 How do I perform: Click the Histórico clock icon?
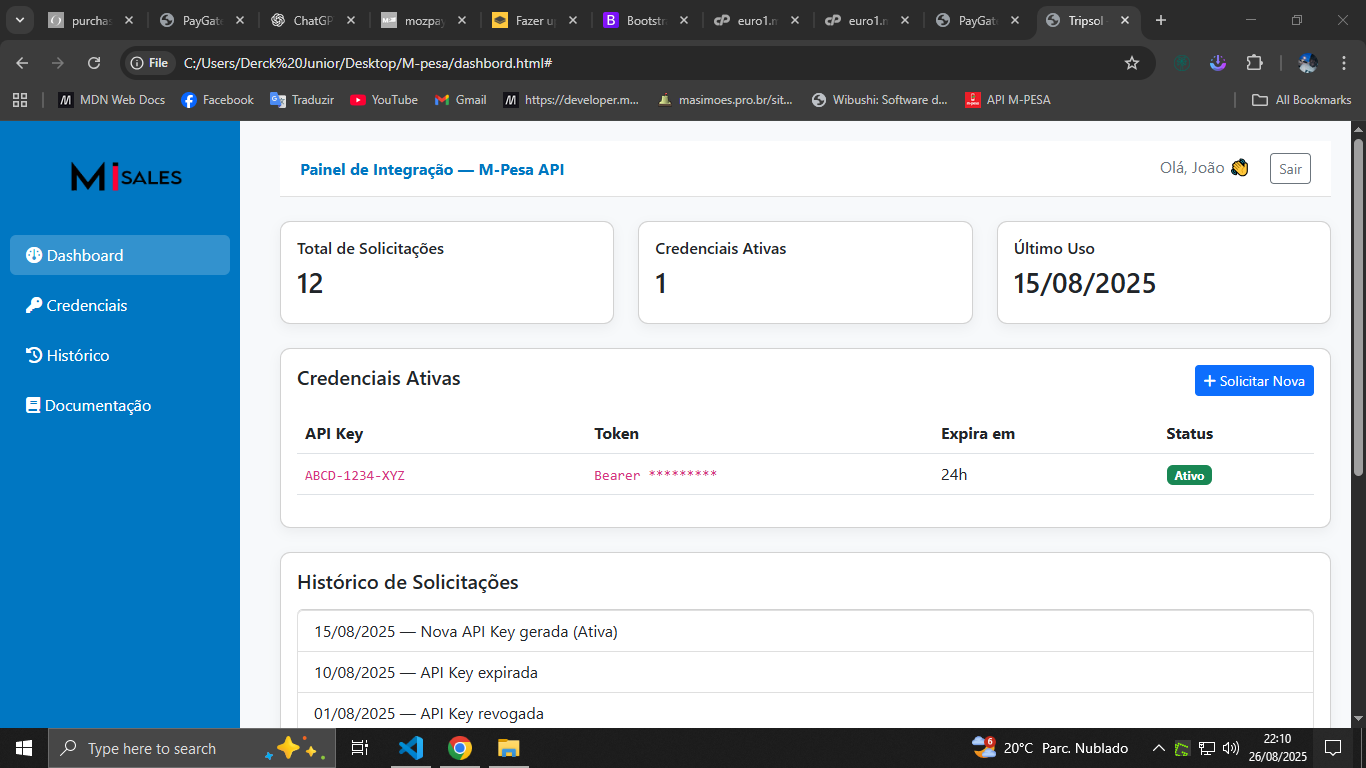point(33,355)
